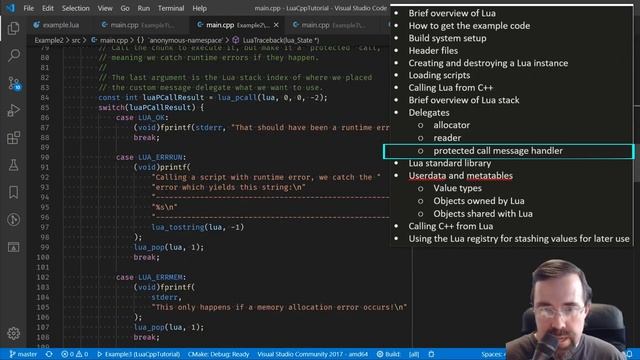Image resolution: width=640 pixels, height=360 pixels.
Task: Open the Explorer view in the activity bar
Action: pyautogui.click(x=13, y=28)
